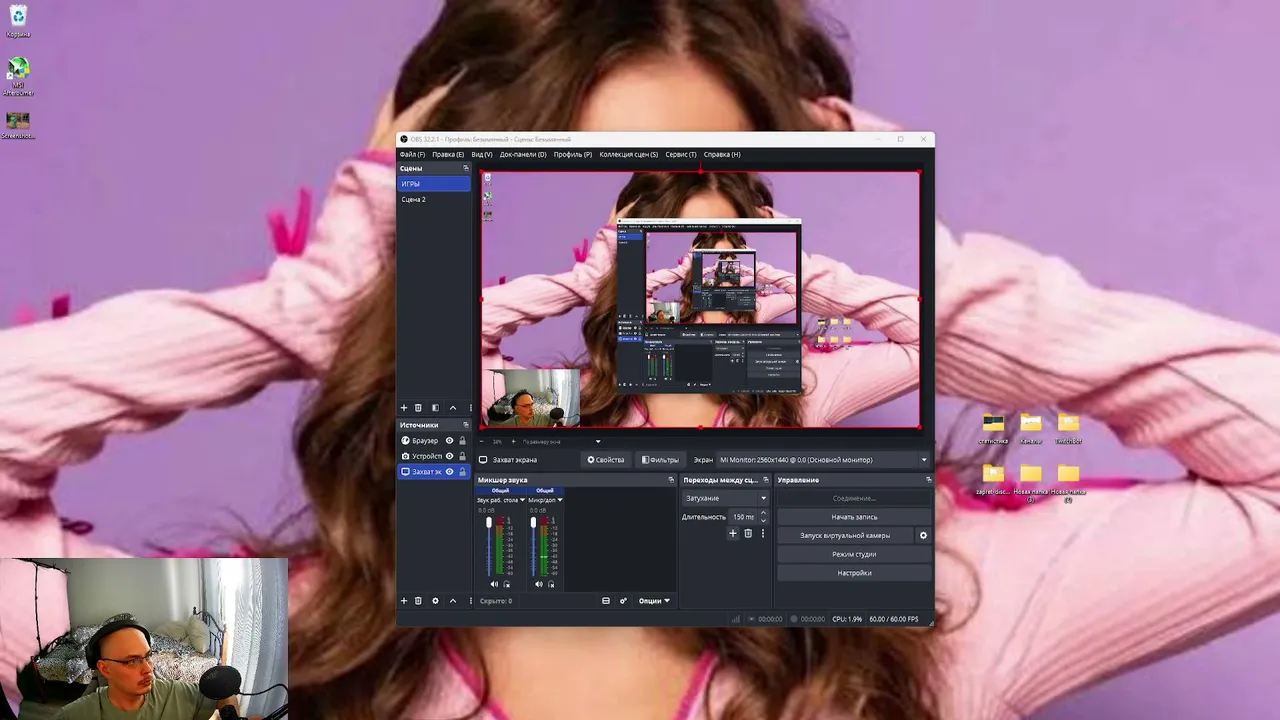Expand the Опции dropdown in the mixer
Viewport: 1280px width, 720px height.
point(654,601)
